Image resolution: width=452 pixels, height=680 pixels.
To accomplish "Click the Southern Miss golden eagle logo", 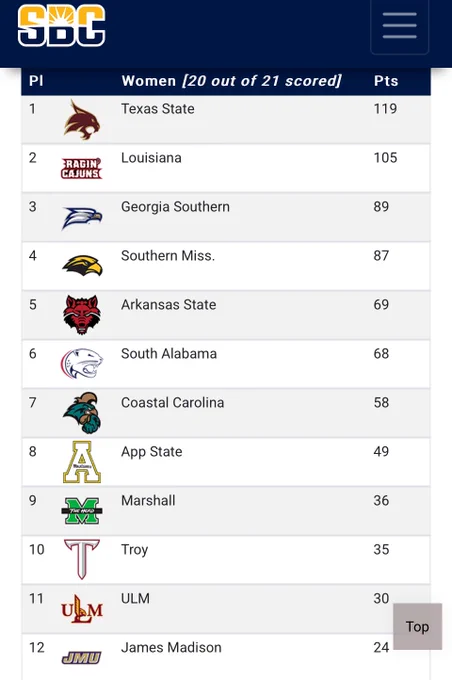I will tap(82, 265).
